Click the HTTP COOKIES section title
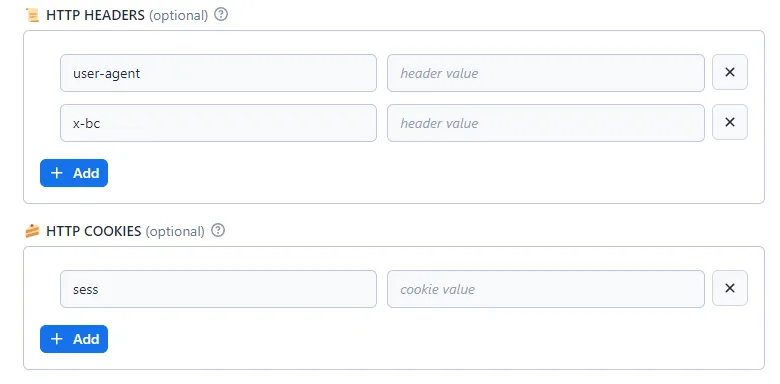 click(x=94, y=231)
